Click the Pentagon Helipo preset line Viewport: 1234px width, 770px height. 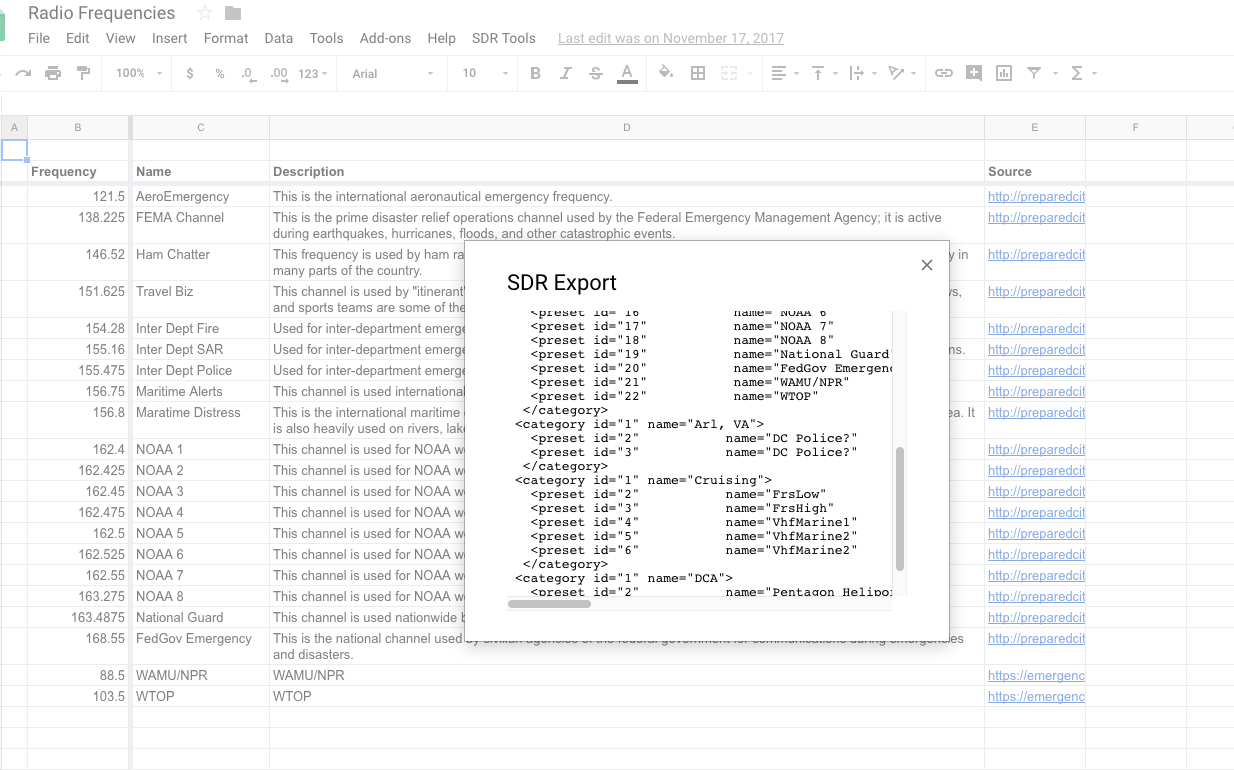(711, 592)
